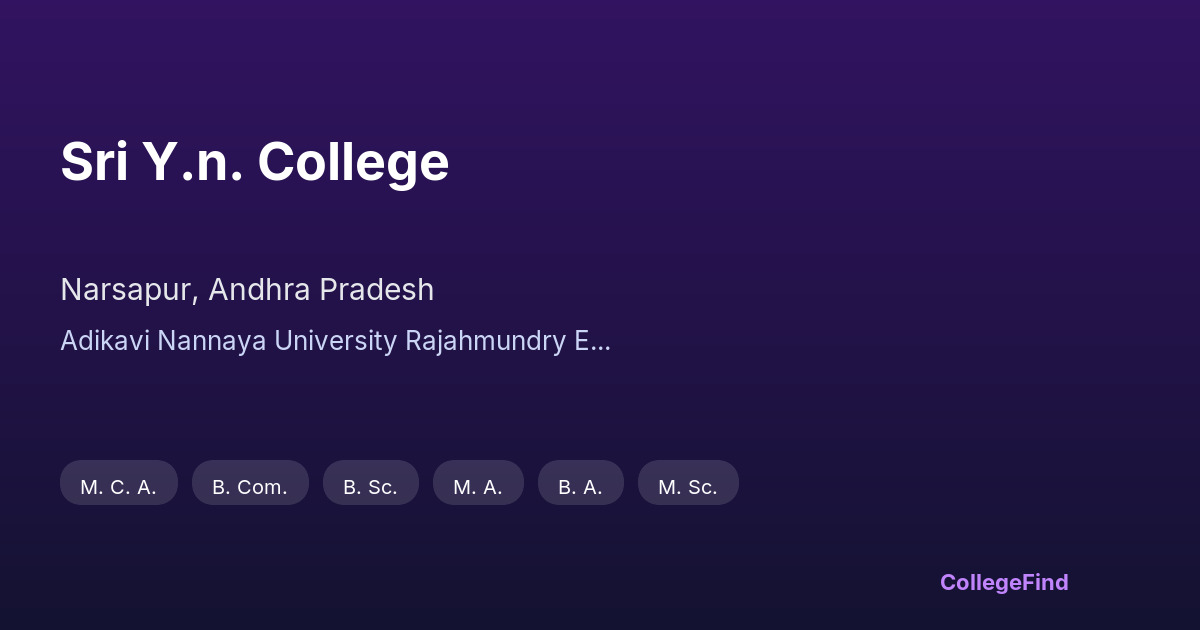Select the Narsapur, Andhra Pradesh location line
Screen dimensions: 1200x630
pyautogui.click(x=247, y=290)
